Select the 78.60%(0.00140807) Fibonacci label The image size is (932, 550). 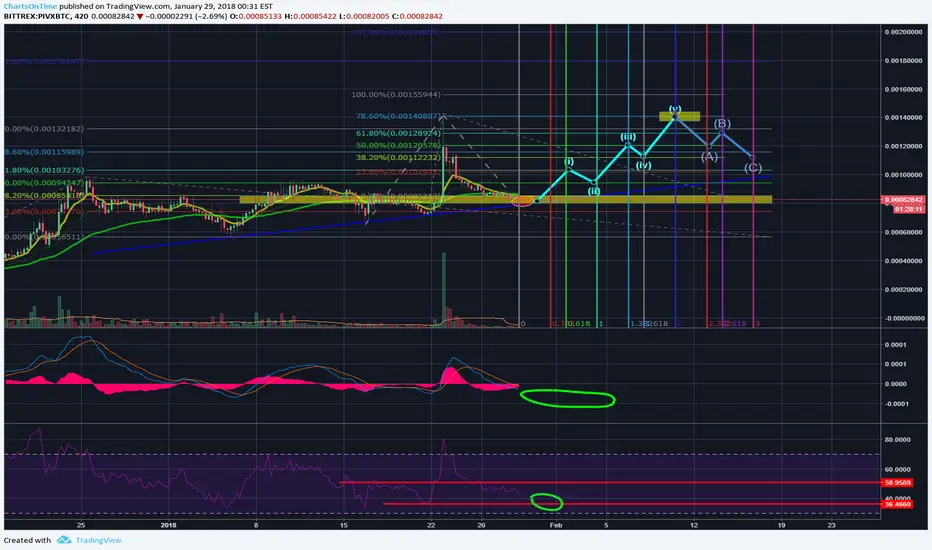click(x=398, y=117)
